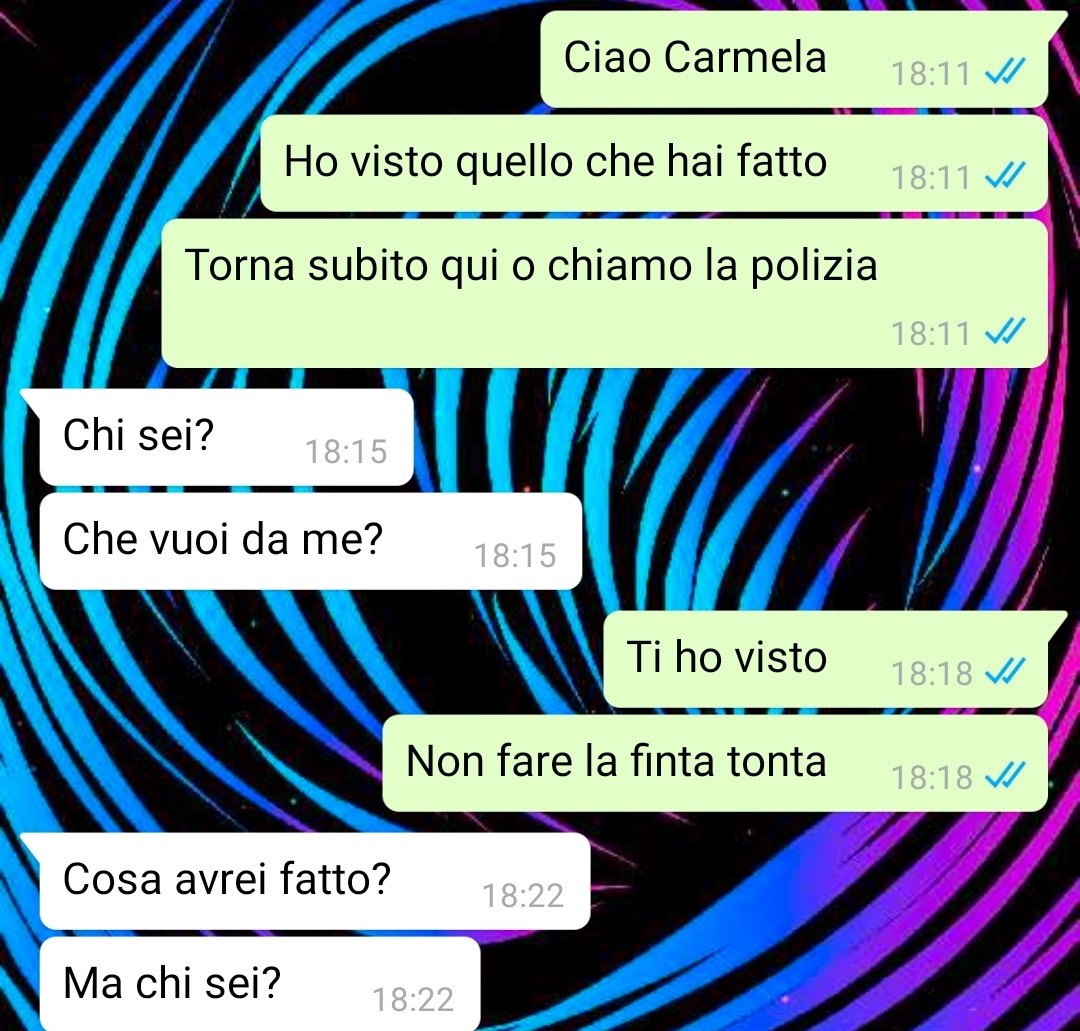The width and height of the screenshot is (1080, 1031).
Task: Tap the blue checkmarks beside 'Ti ho visto'
Action: click(1006, 671)
